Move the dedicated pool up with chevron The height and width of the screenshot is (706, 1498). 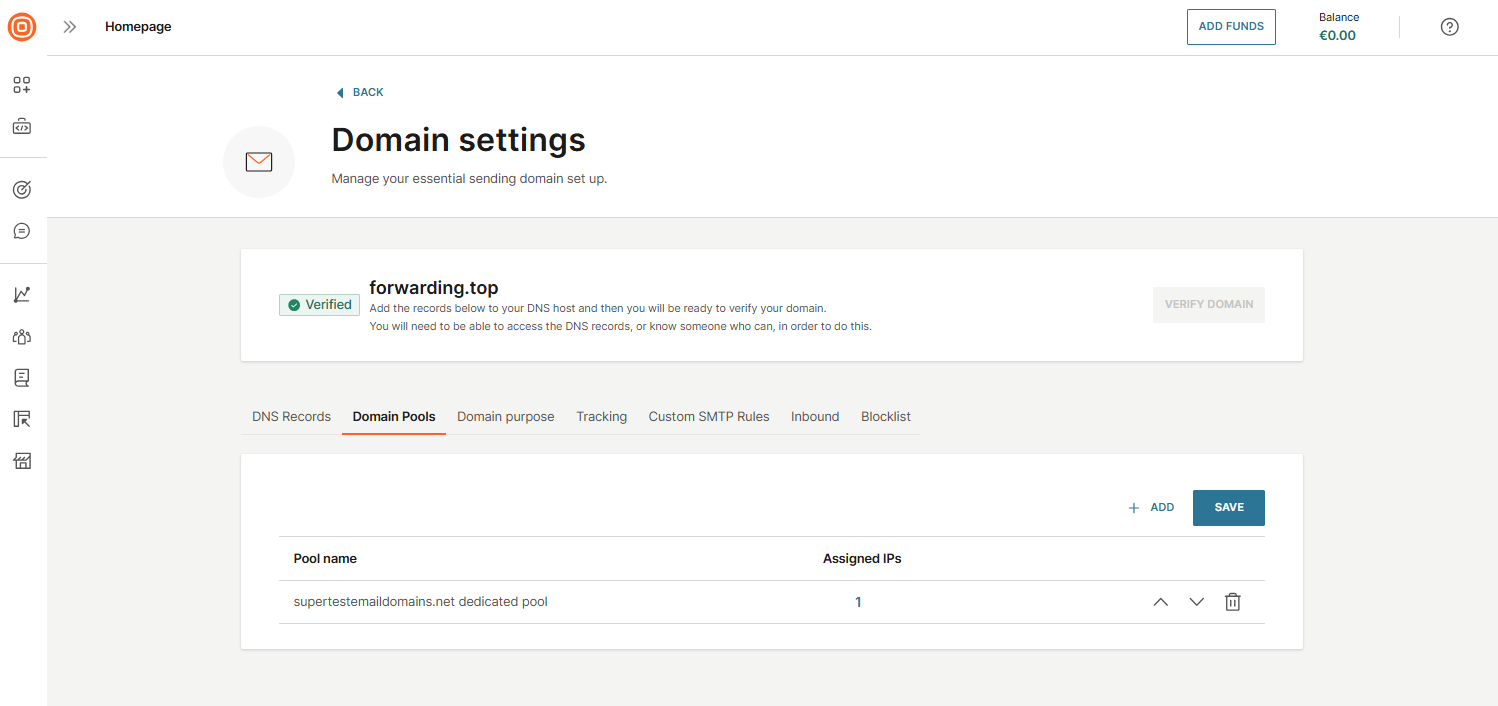(1160, 602)
